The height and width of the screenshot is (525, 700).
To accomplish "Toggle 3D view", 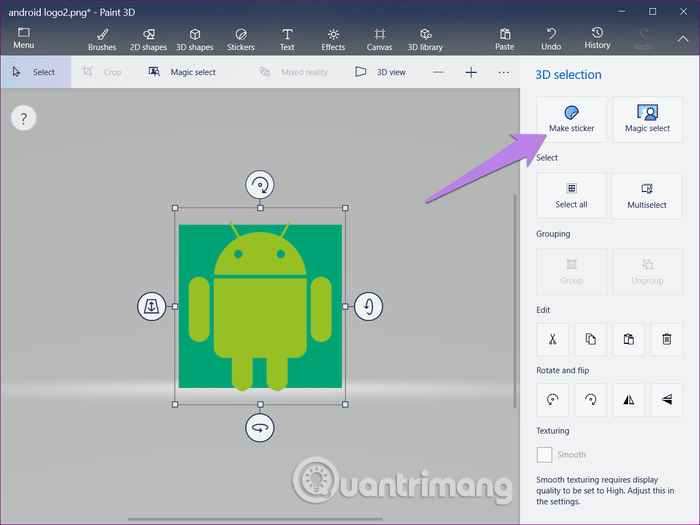I will tap(380, 72).
